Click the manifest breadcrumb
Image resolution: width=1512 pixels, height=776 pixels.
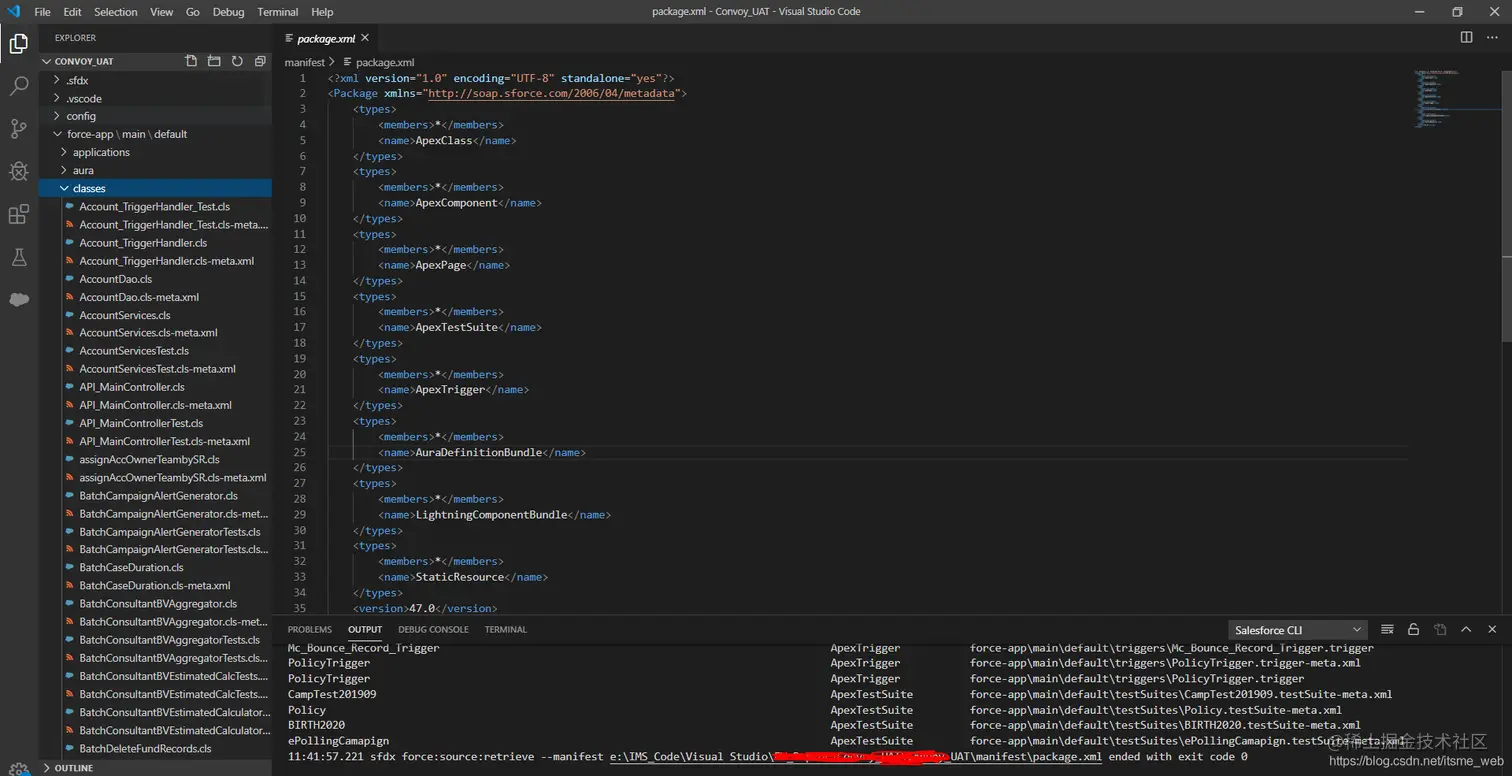tap(304, 62)
